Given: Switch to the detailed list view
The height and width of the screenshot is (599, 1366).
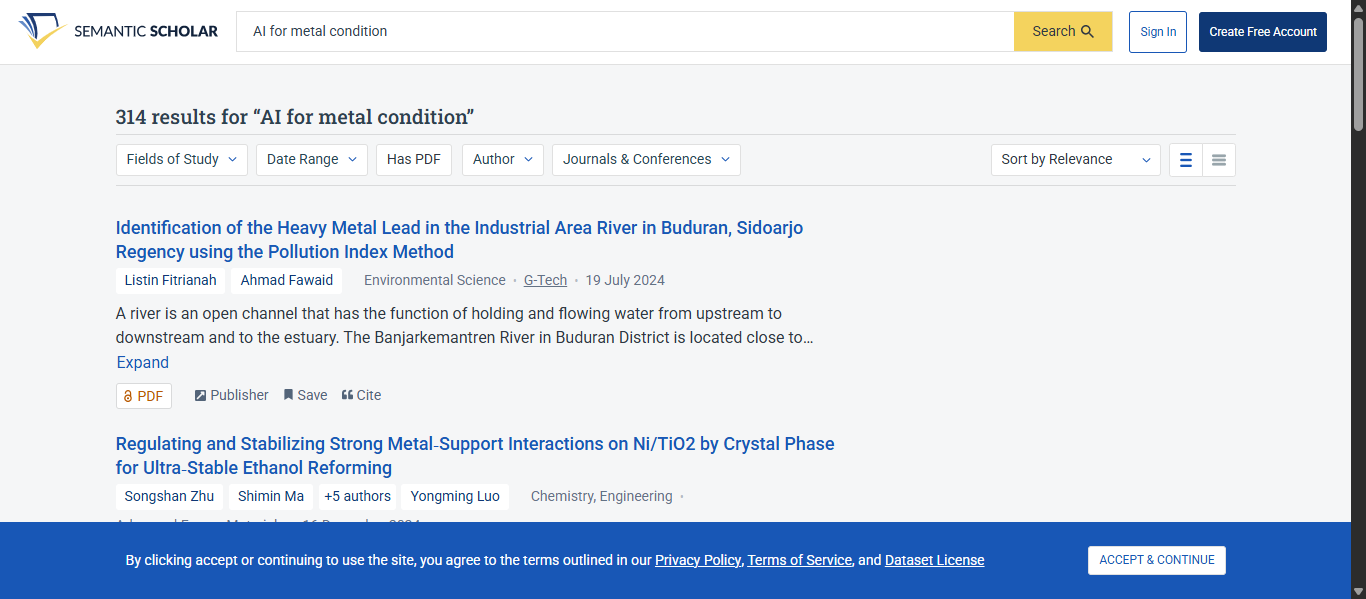Looking at the screenshot, I should [x=1186, y=160].
